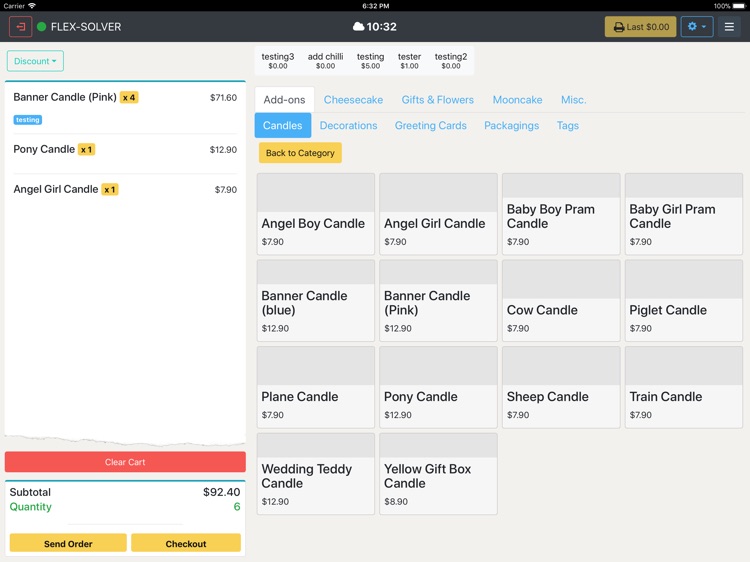The height and width of the screenshot is (562, 750).
Task: Add Plane Candle to cart
Action: (x=316, y=387)
